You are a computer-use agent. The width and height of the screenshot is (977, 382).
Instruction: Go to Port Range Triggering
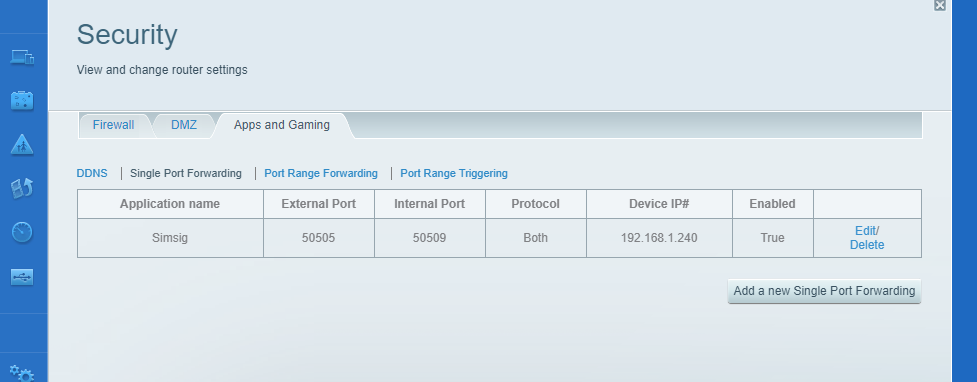coord(454,173)
